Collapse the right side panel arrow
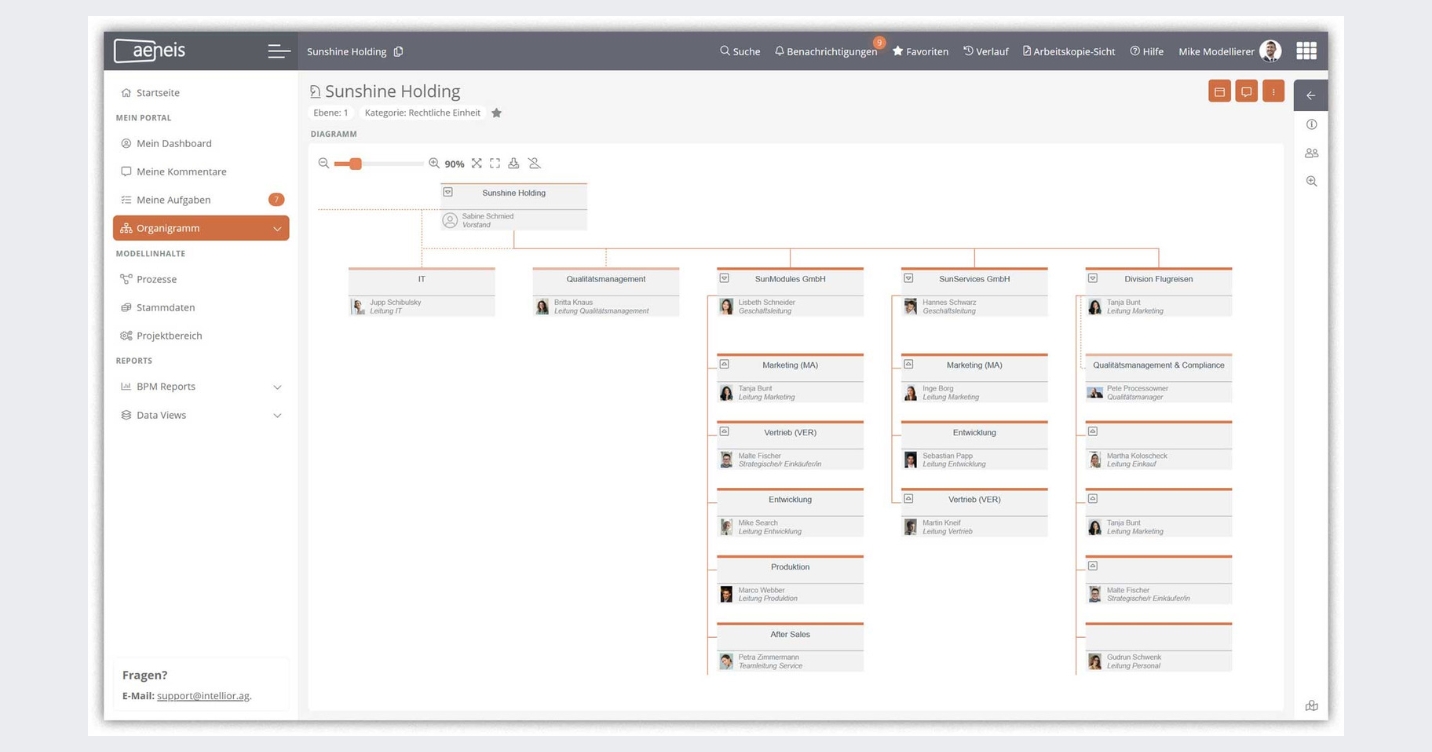The image size is (1432, 752). pyautogui.click(x=1311, y=96)
